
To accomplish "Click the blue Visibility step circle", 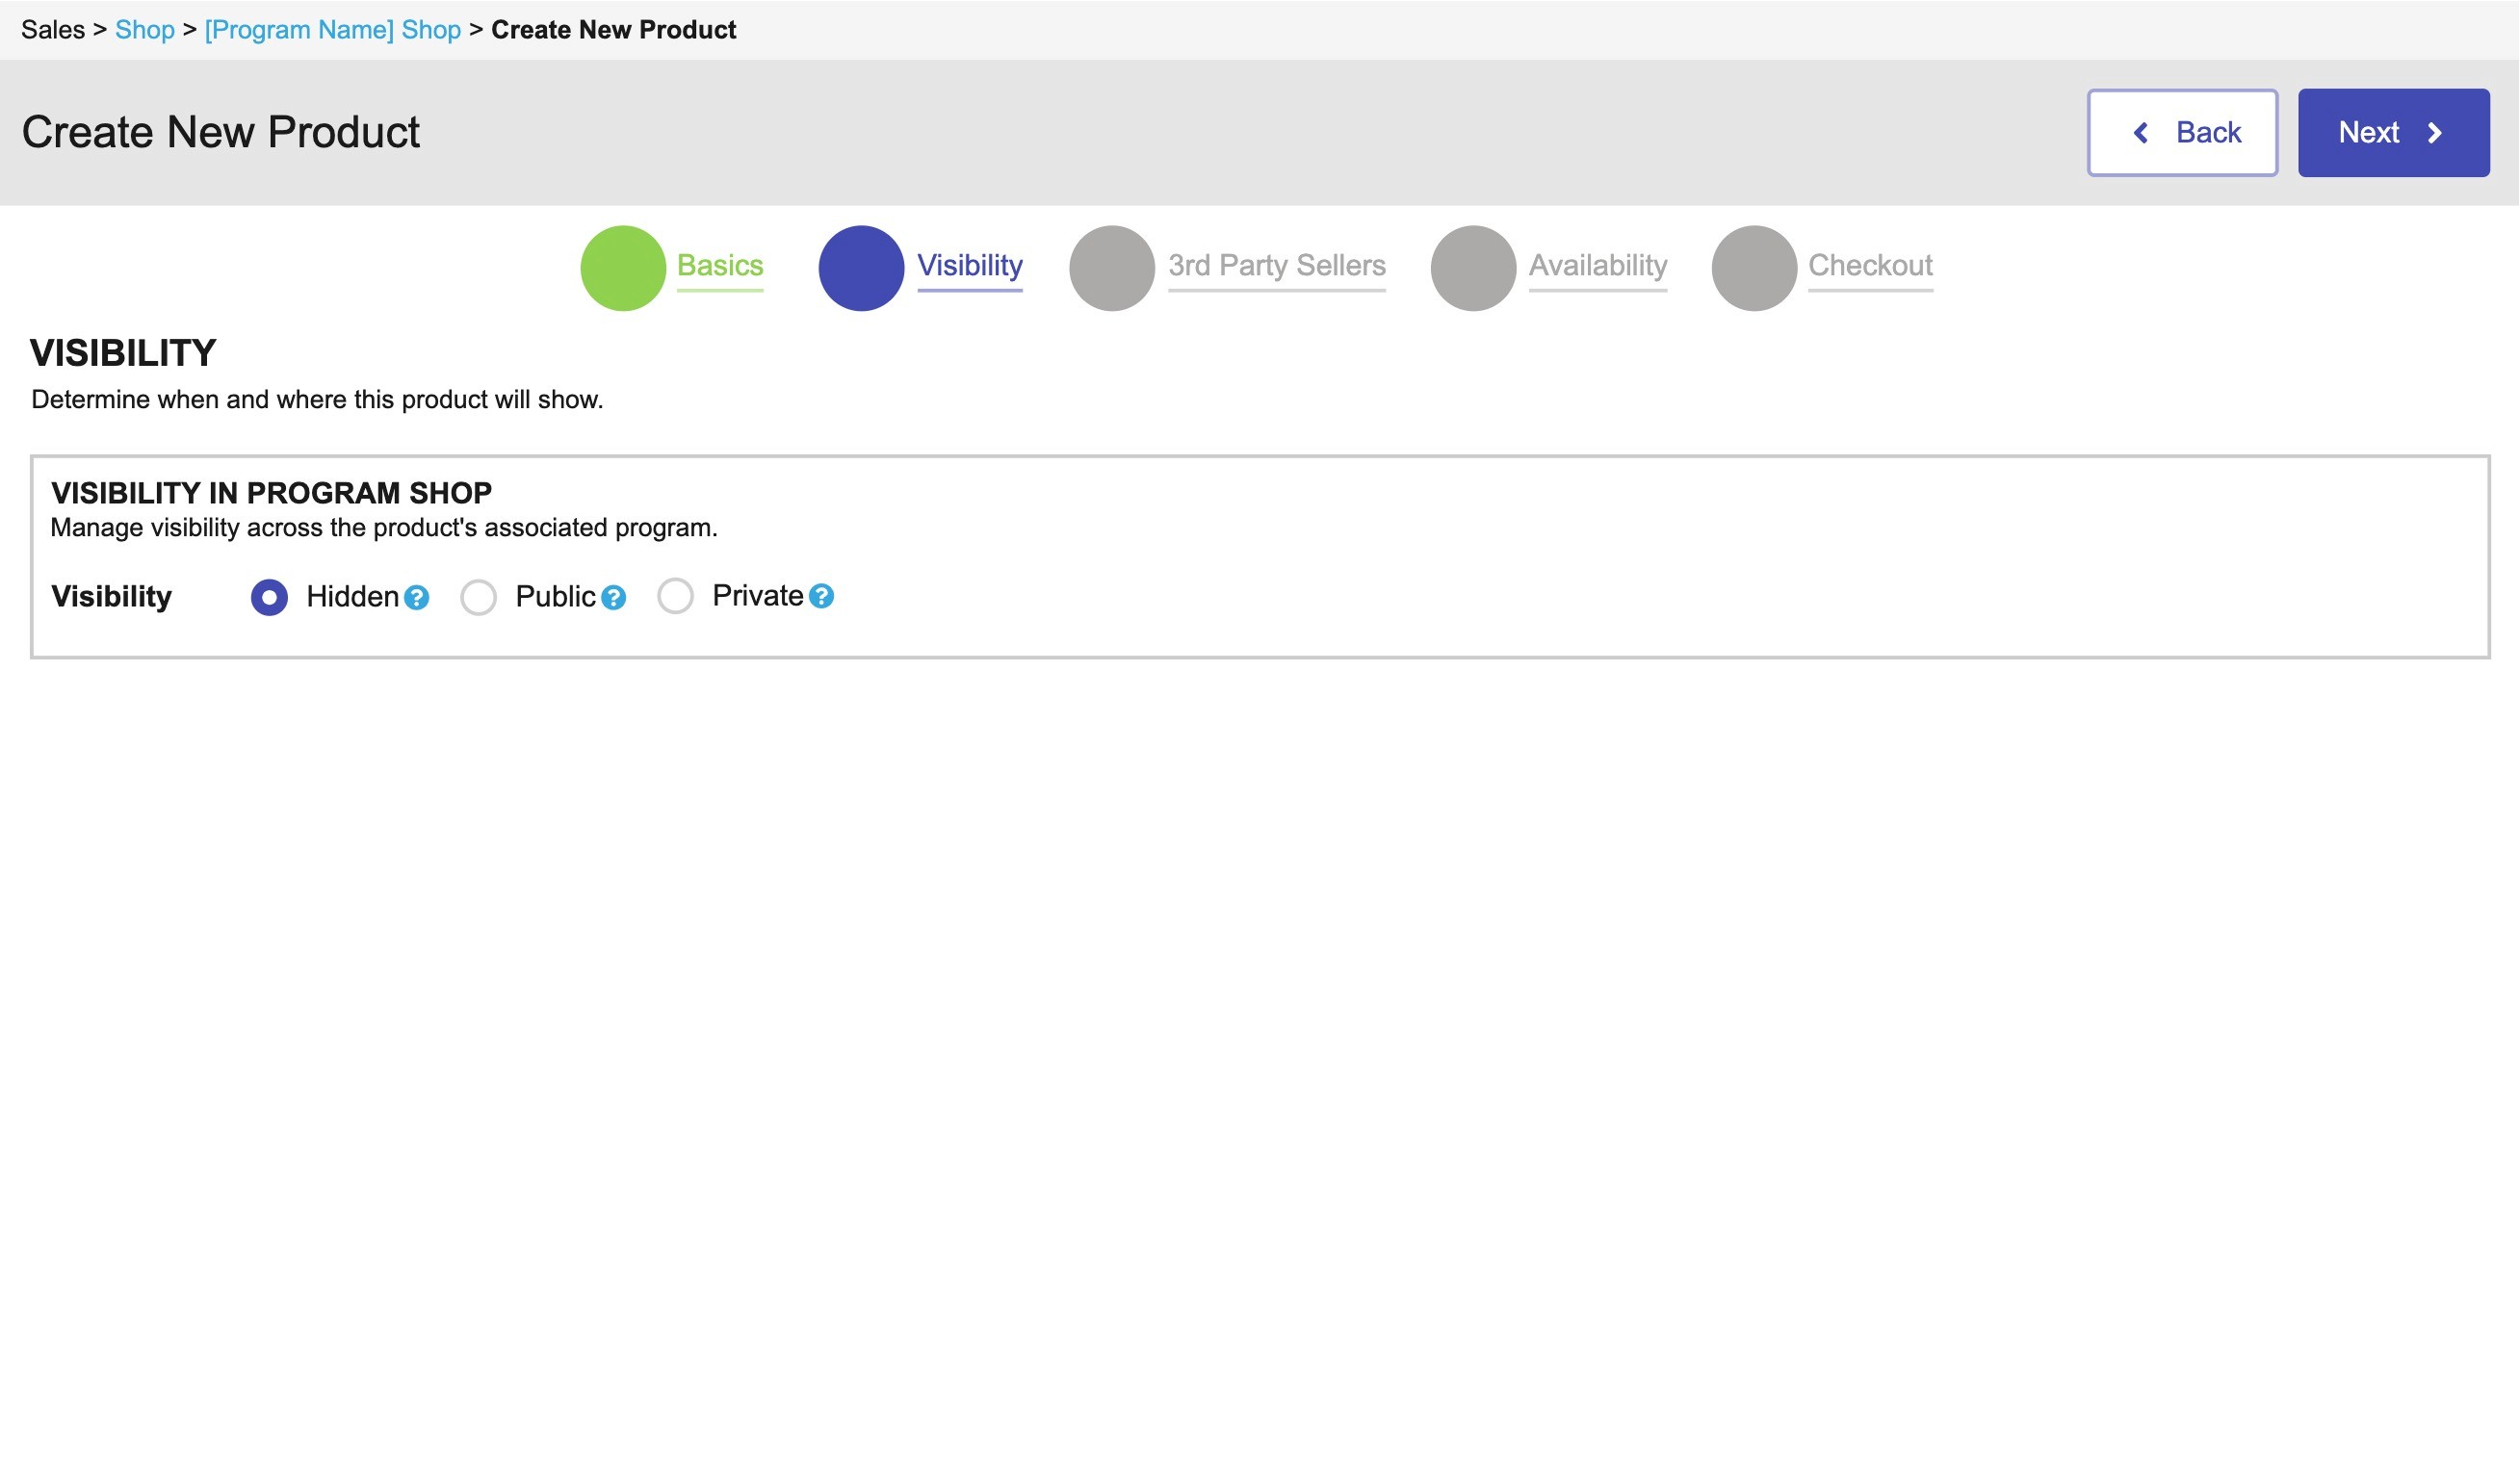I will [861, 268].
